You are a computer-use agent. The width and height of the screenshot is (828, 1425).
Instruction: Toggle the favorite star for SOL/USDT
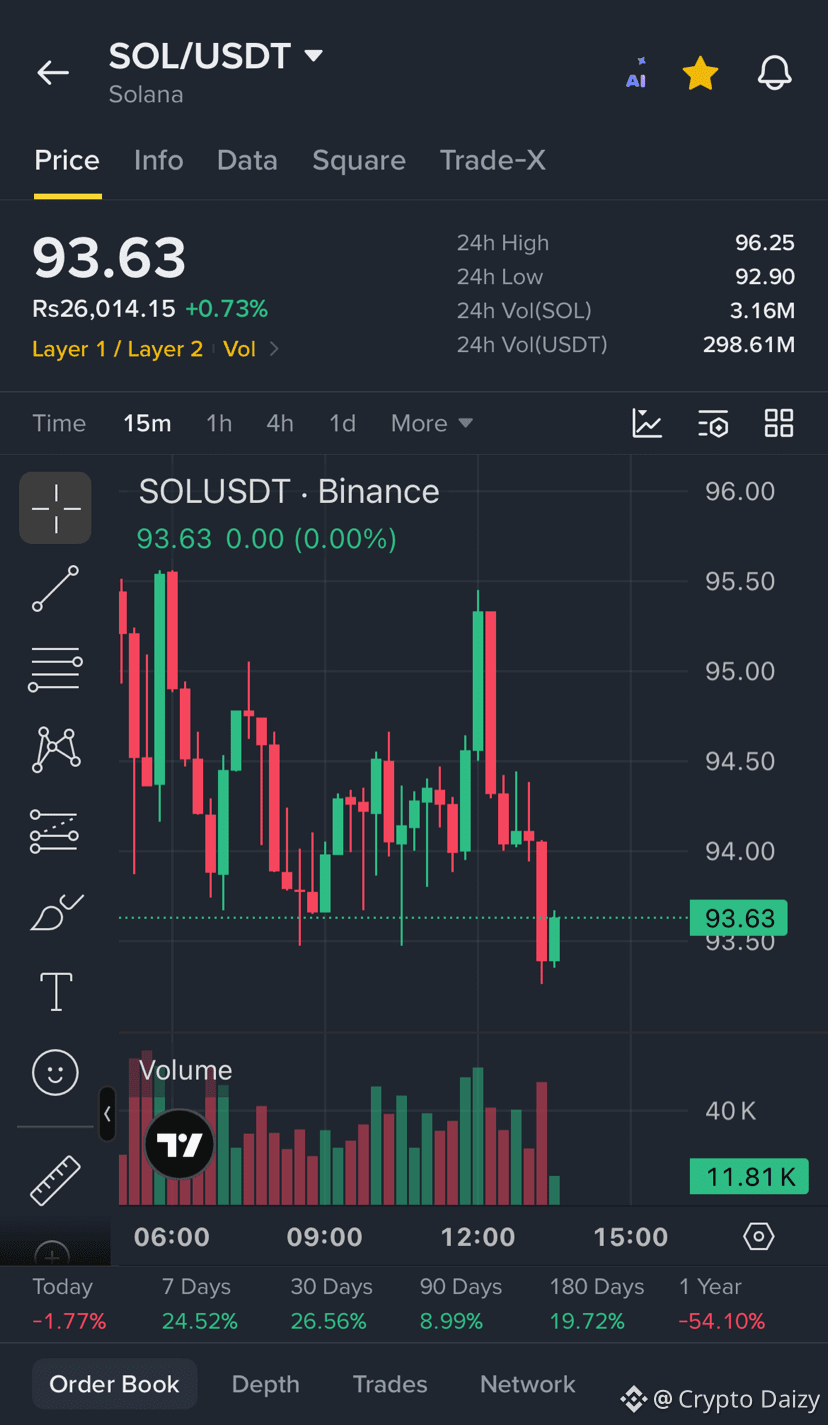tap(700, 73)
